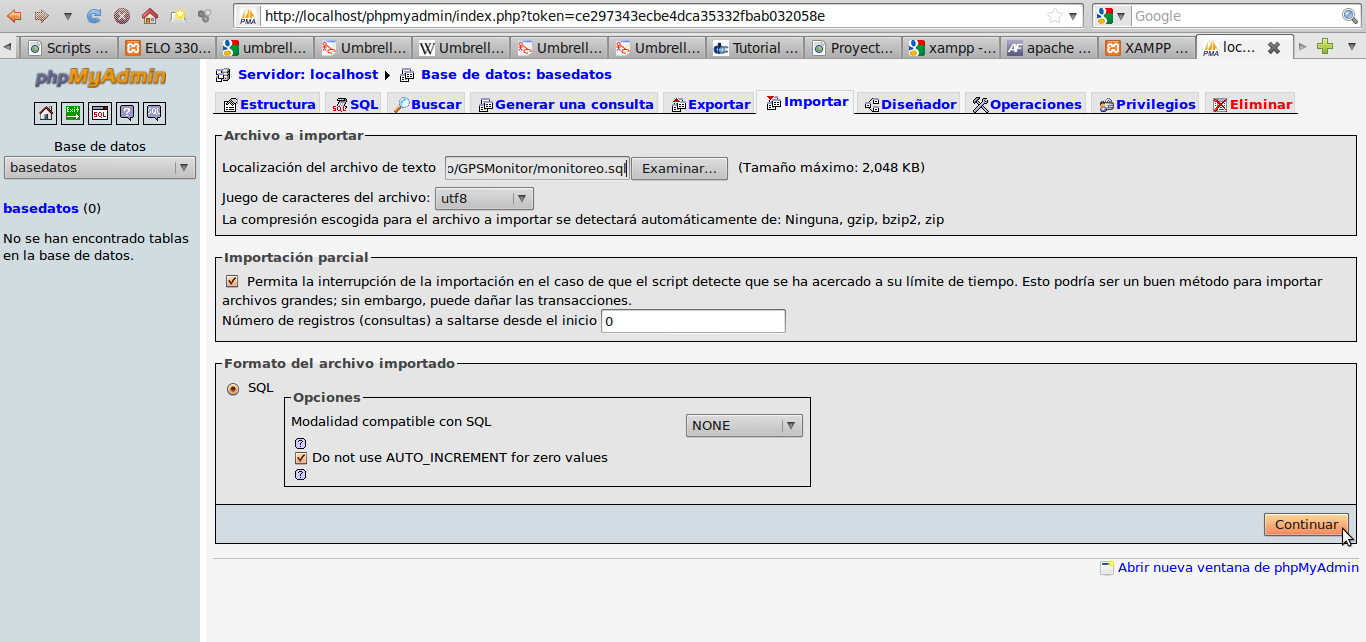
Task: Select the SQL format radio button
Action: point(233,389)
